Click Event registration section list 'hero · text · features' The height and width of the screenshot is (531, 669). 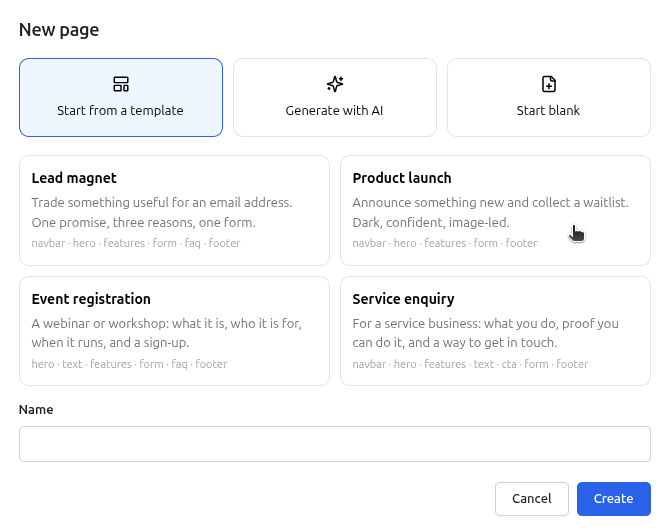click(129, 364)
